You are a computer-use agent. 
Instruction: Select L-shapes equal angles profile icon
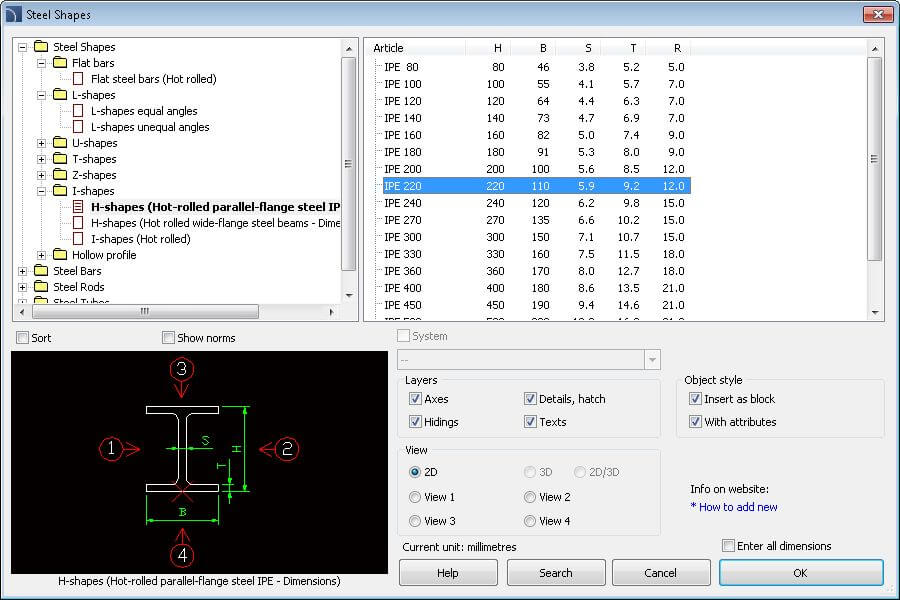tap(78, 111)
